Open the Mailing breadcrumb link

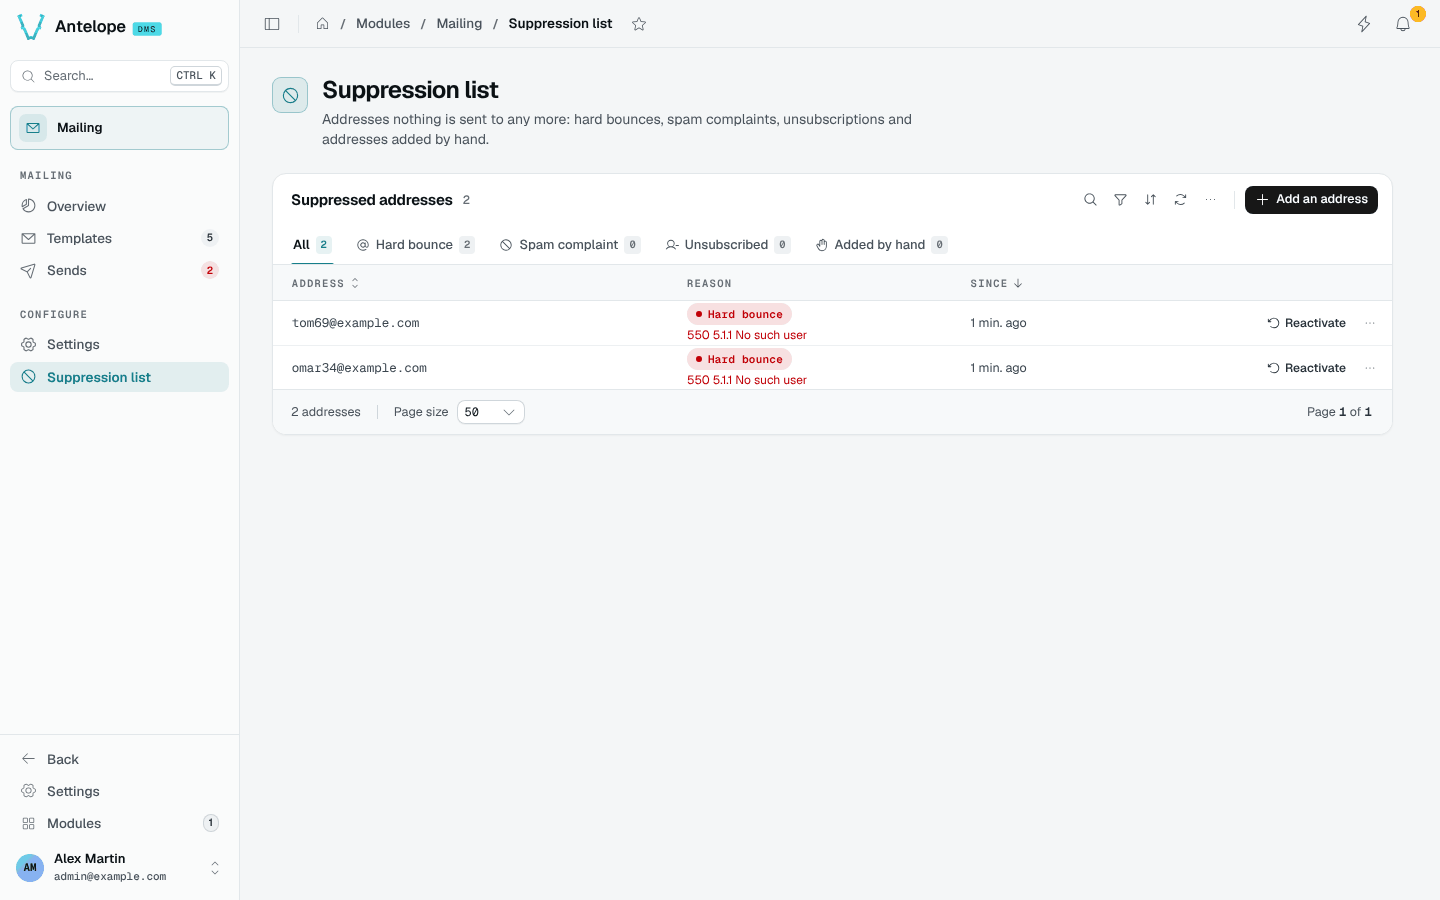pos(459,24)
